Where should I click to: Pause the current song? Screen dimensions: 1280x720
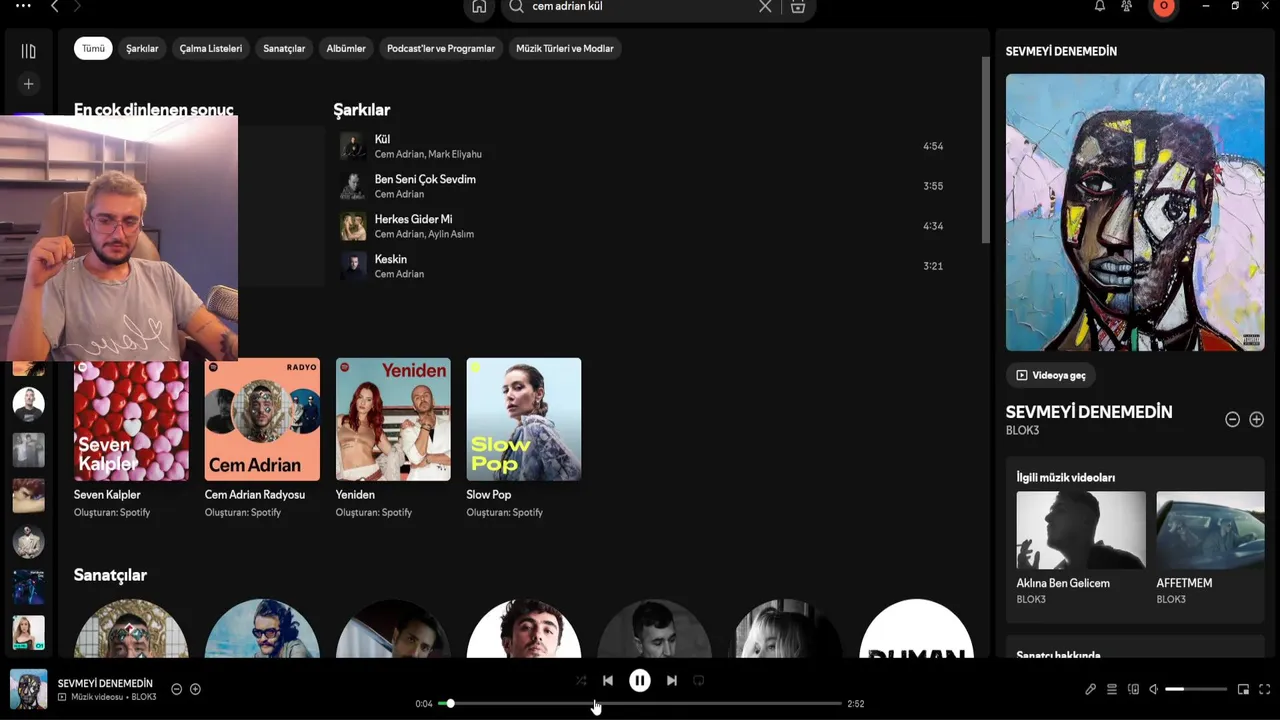click(x=640, y=680)
